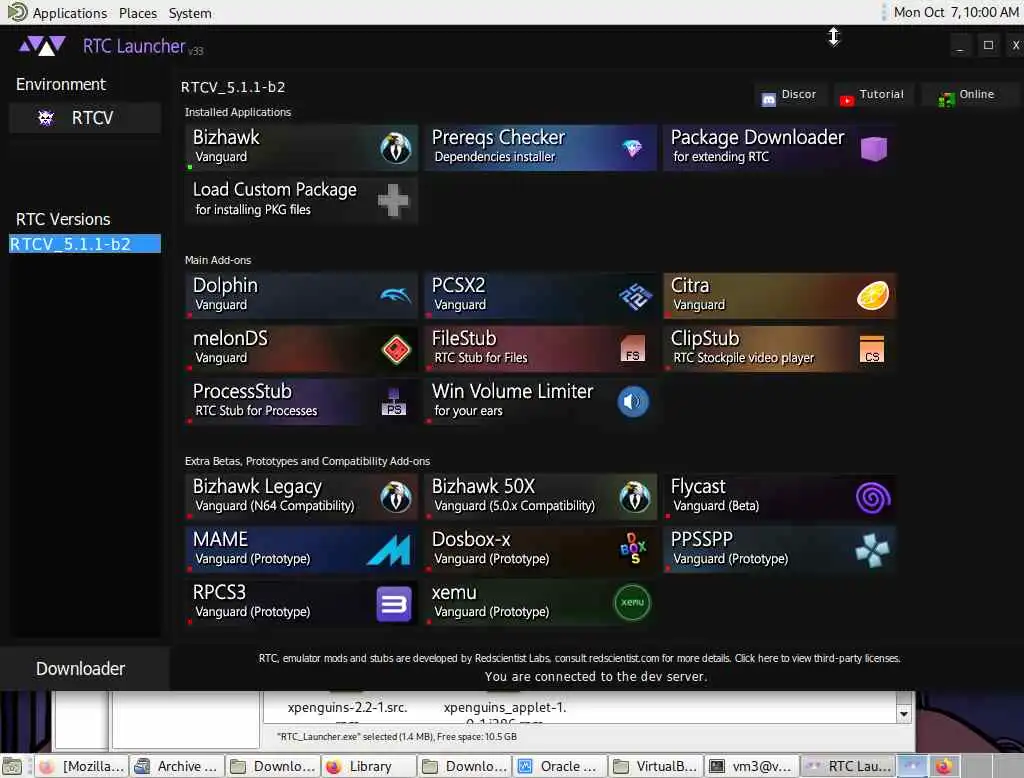This screenshot has width=1024, height=778.
Task: Click the RTC Launcher triangle logo
Action: click(42, 46)
